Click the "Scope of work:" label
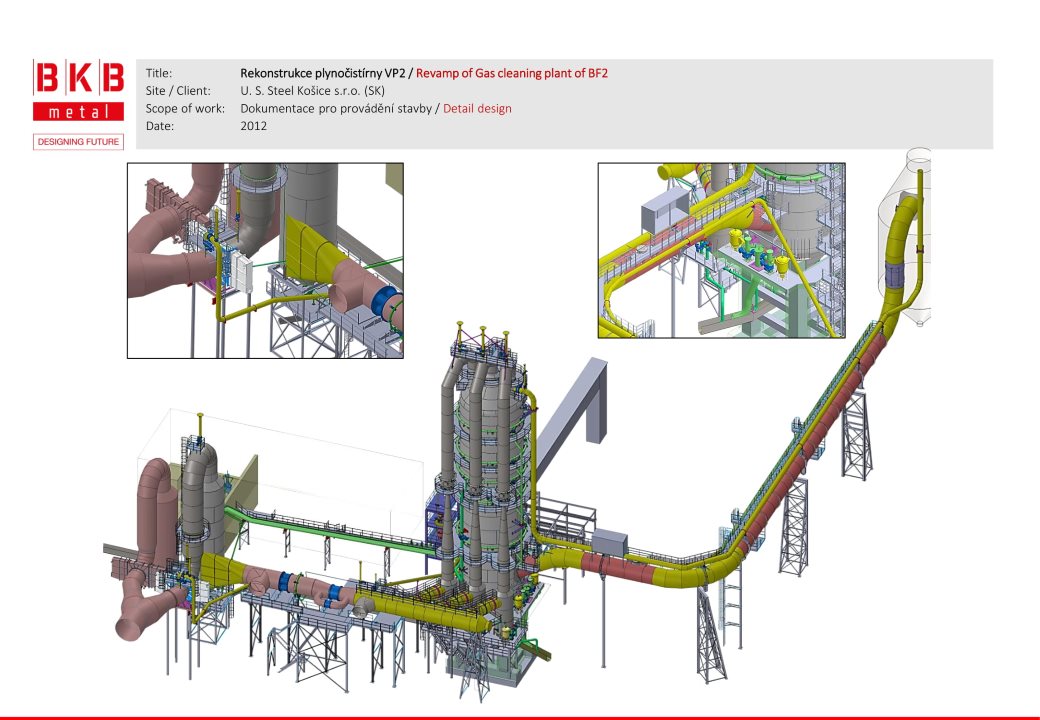This screenshot has width=1040, height=720. [x=185, y=108]
